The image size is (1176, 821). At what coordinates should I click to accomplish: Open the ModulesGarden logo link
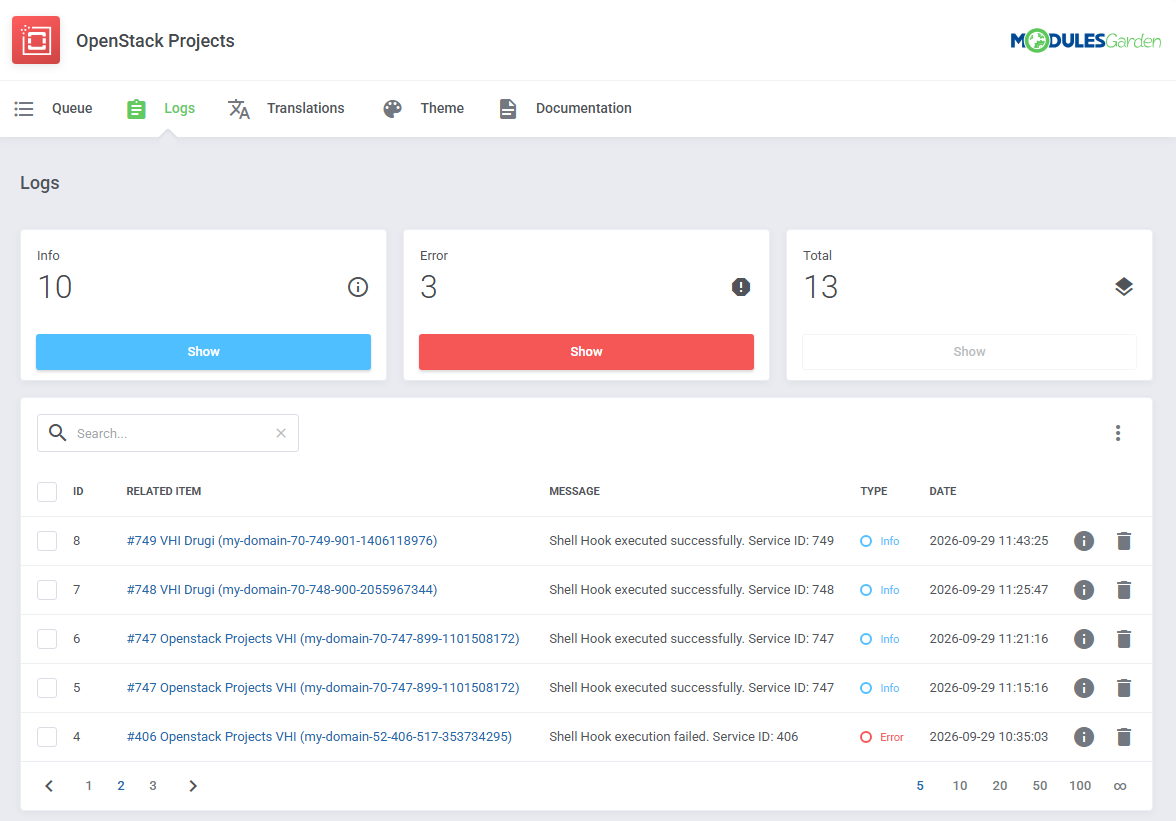tap(1085, 40)
